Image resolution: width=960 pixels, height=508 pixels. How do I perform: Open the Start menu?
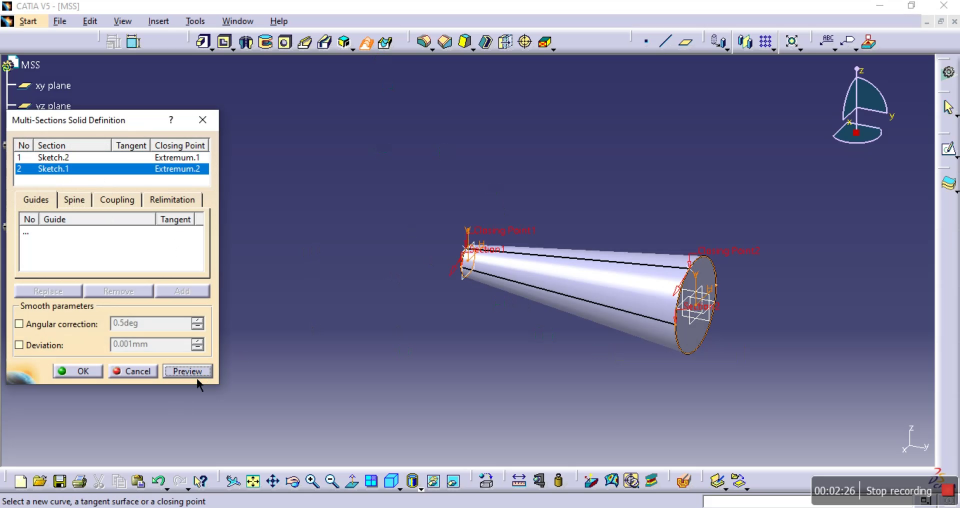(x=28, y=21)
